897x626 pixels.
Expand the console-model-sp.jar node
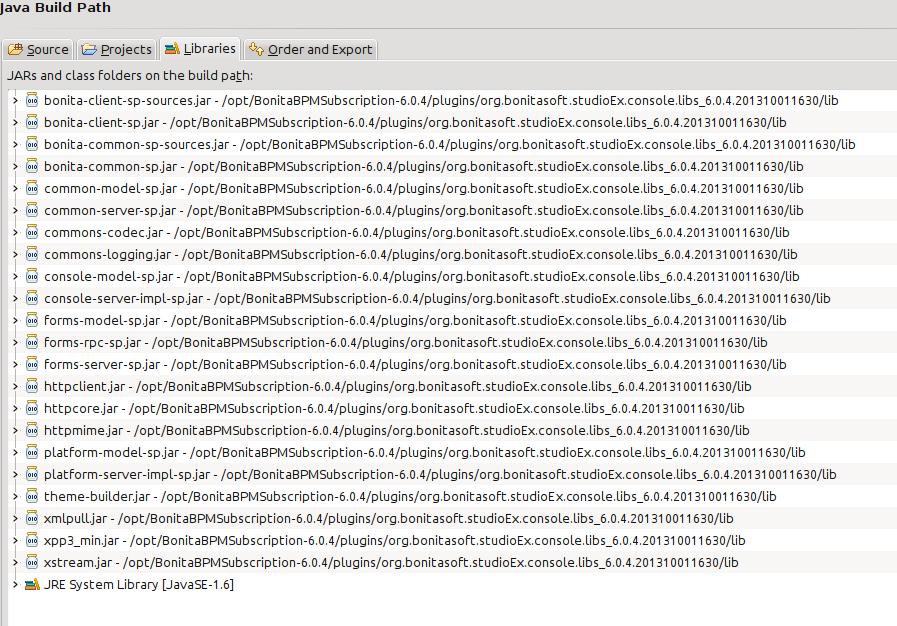15,276
